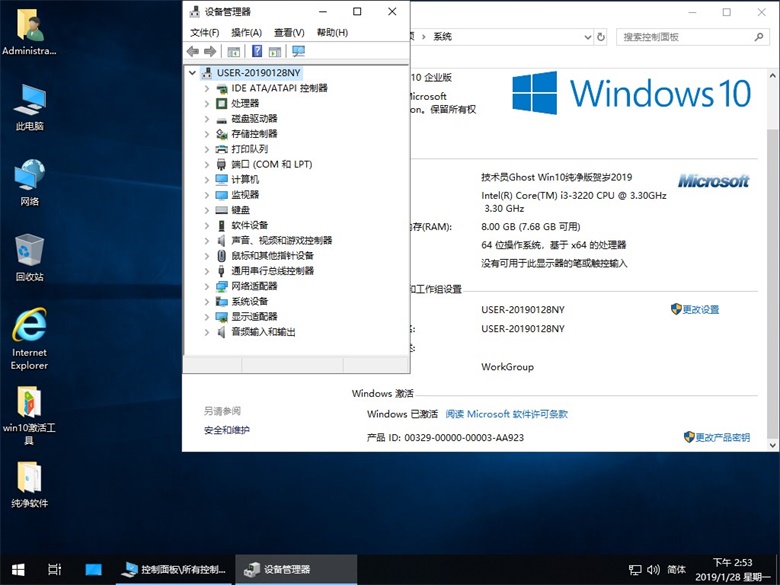The width and height of the screenshot is (780, 585).
Task: Expand the 显示适配器 tree node
Action: tap(207, 316)
